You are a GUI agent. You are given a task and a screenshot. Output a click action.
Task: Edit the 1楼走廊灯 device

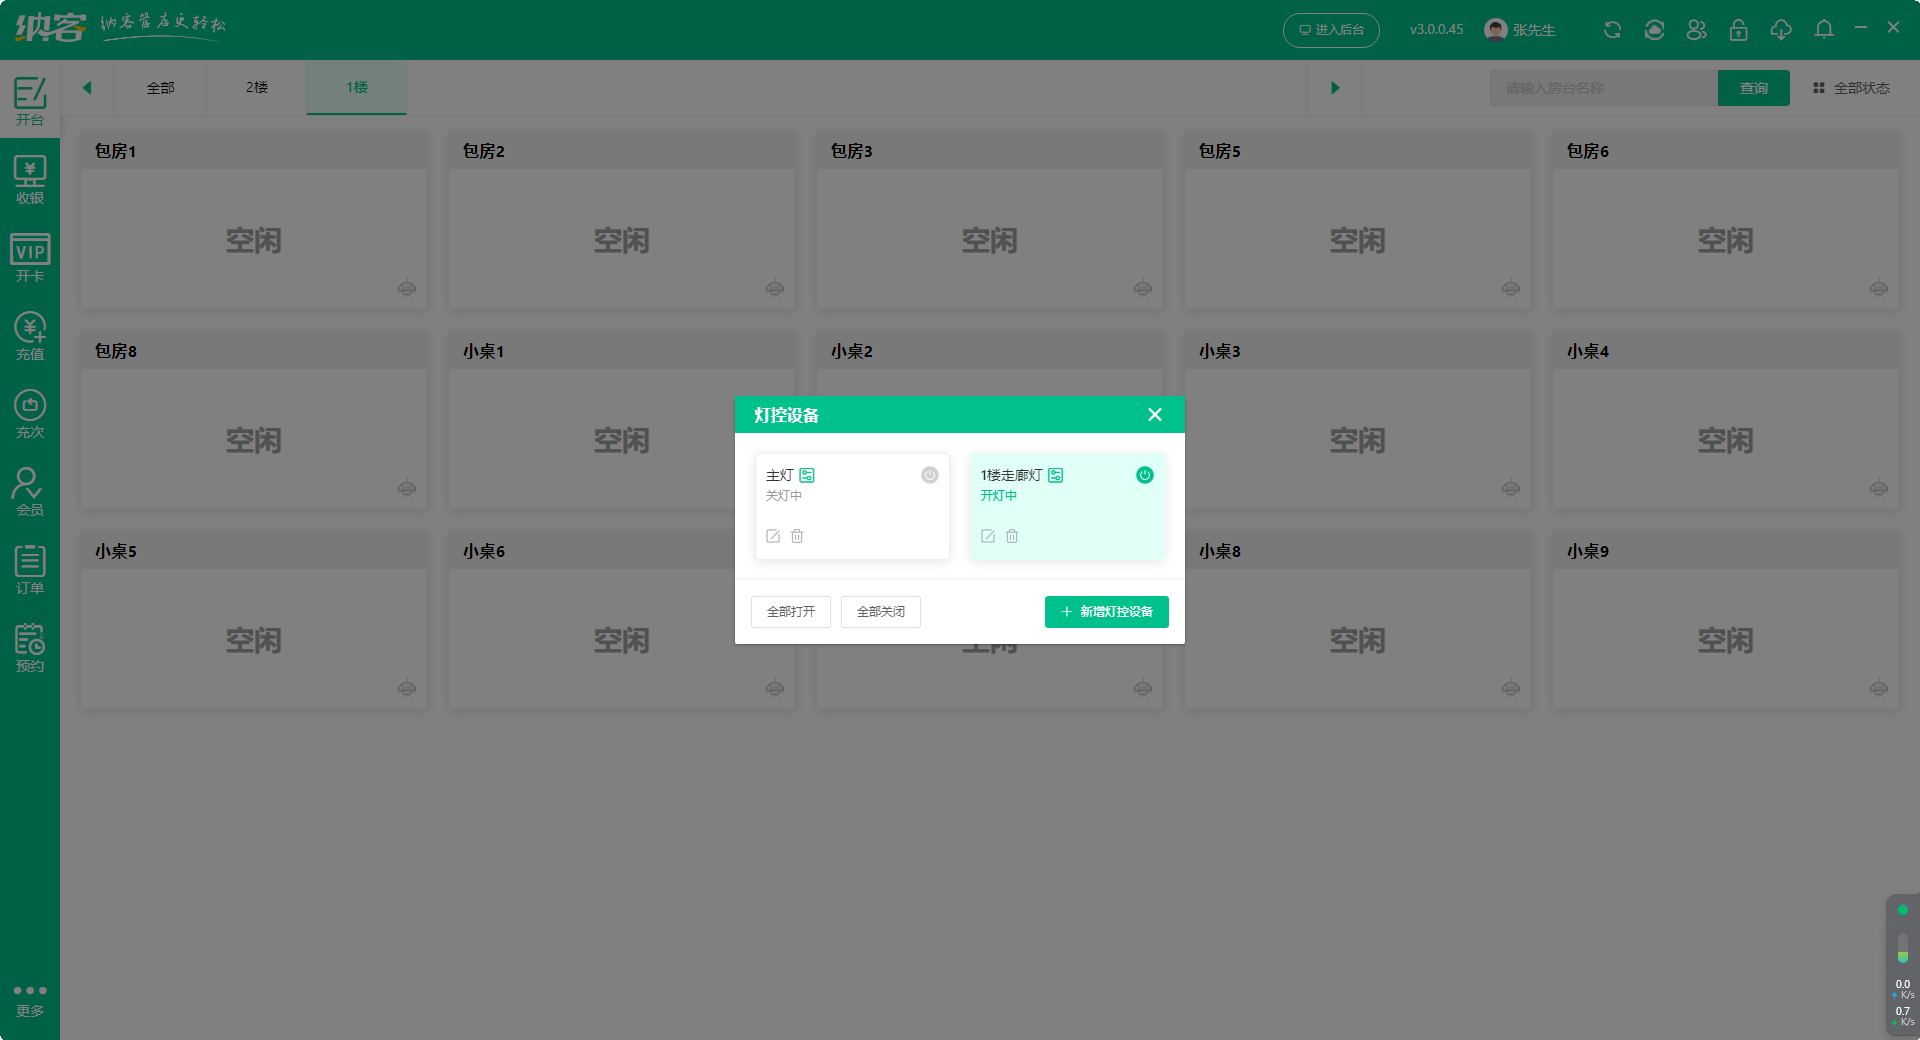tap(988, 536)
